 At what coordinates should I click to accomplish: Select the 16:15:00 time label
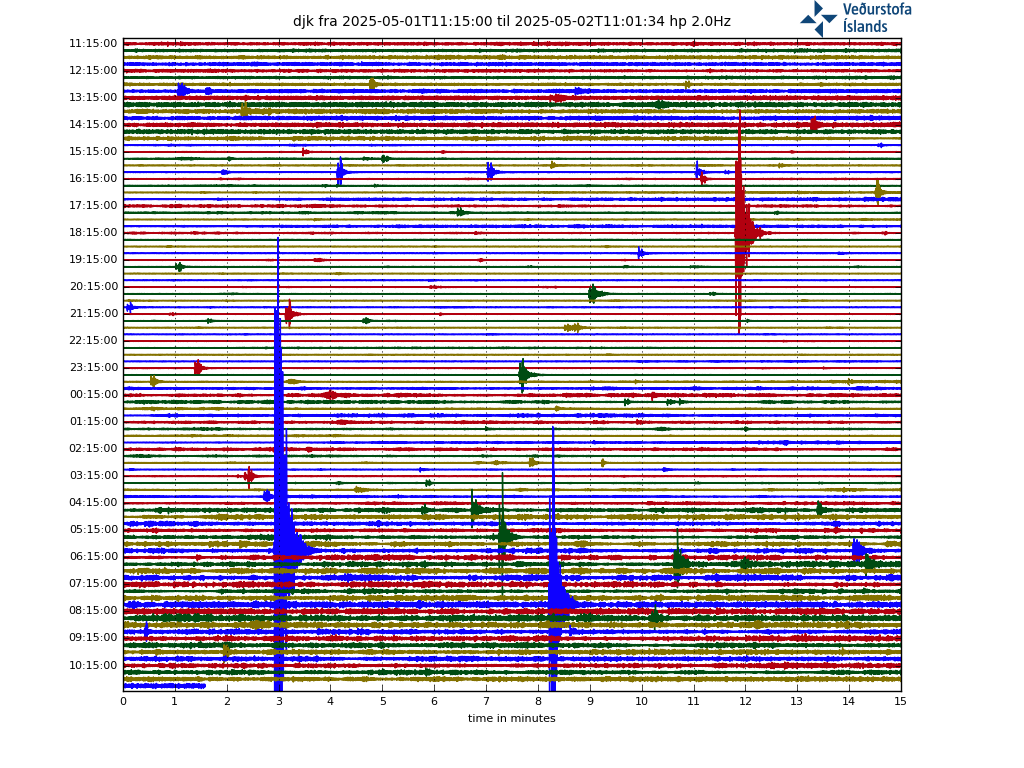[93, 178]
